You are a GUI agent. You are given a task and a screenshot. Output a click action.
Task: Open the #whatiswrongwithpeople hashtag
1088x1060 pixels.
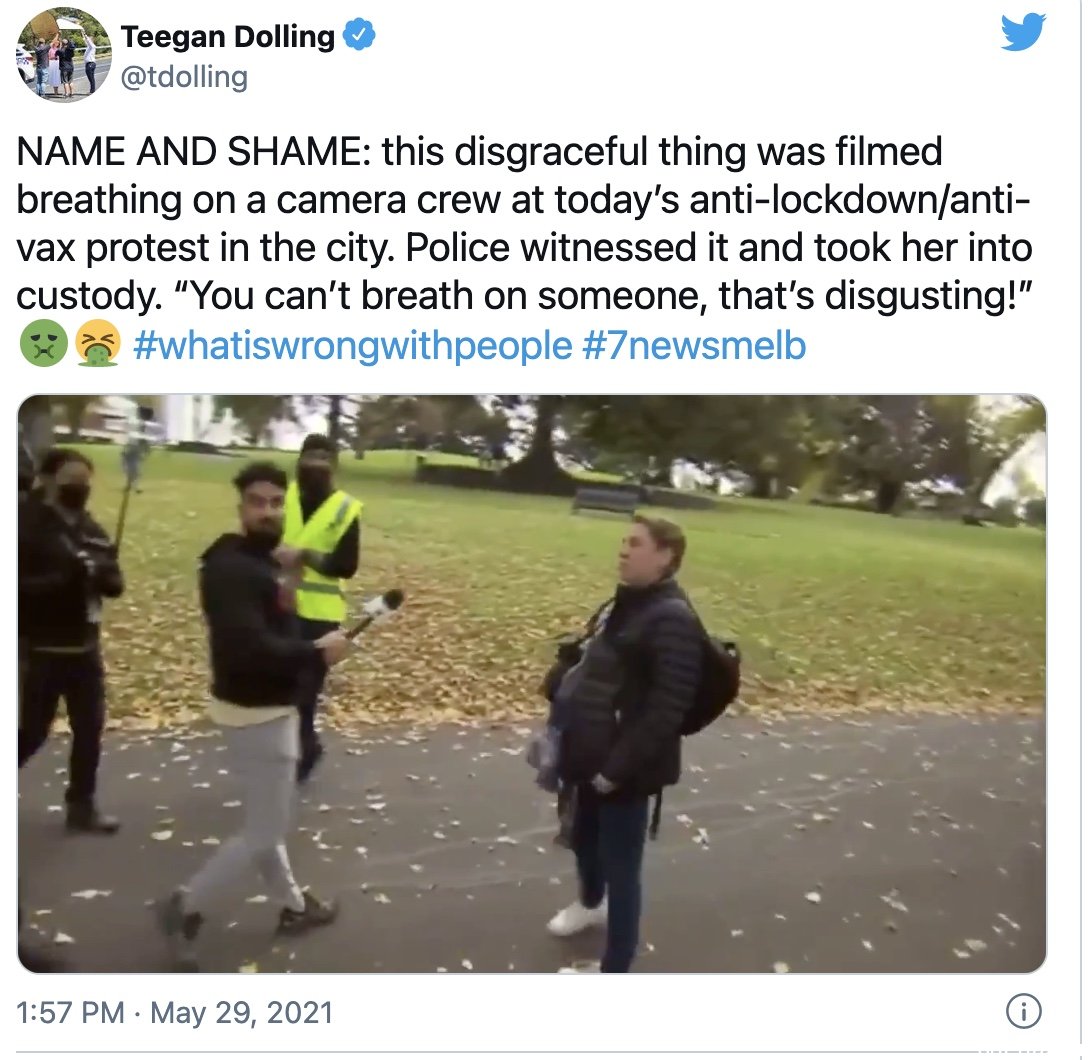tap(352, 345)
